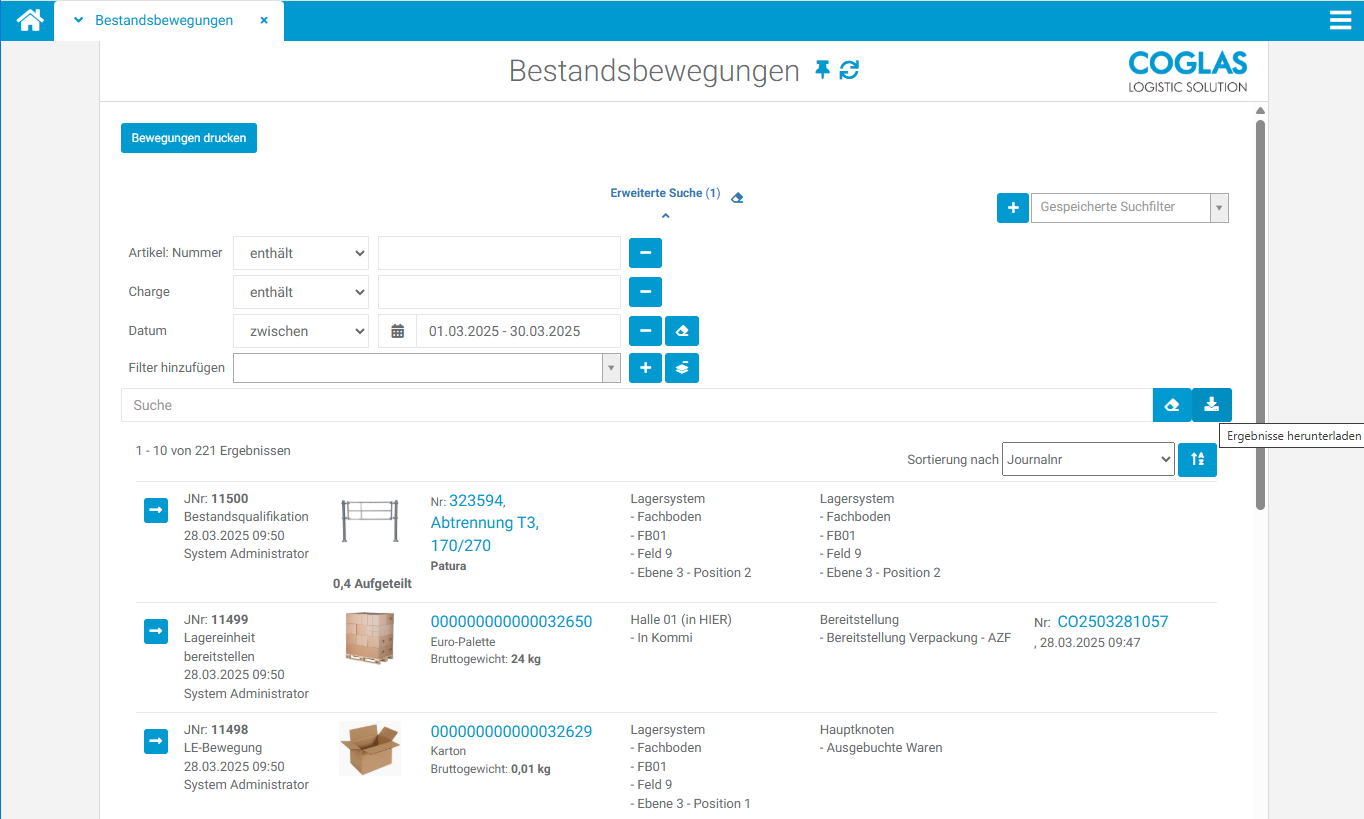Open arrow details for journal entry 11500

156,511
